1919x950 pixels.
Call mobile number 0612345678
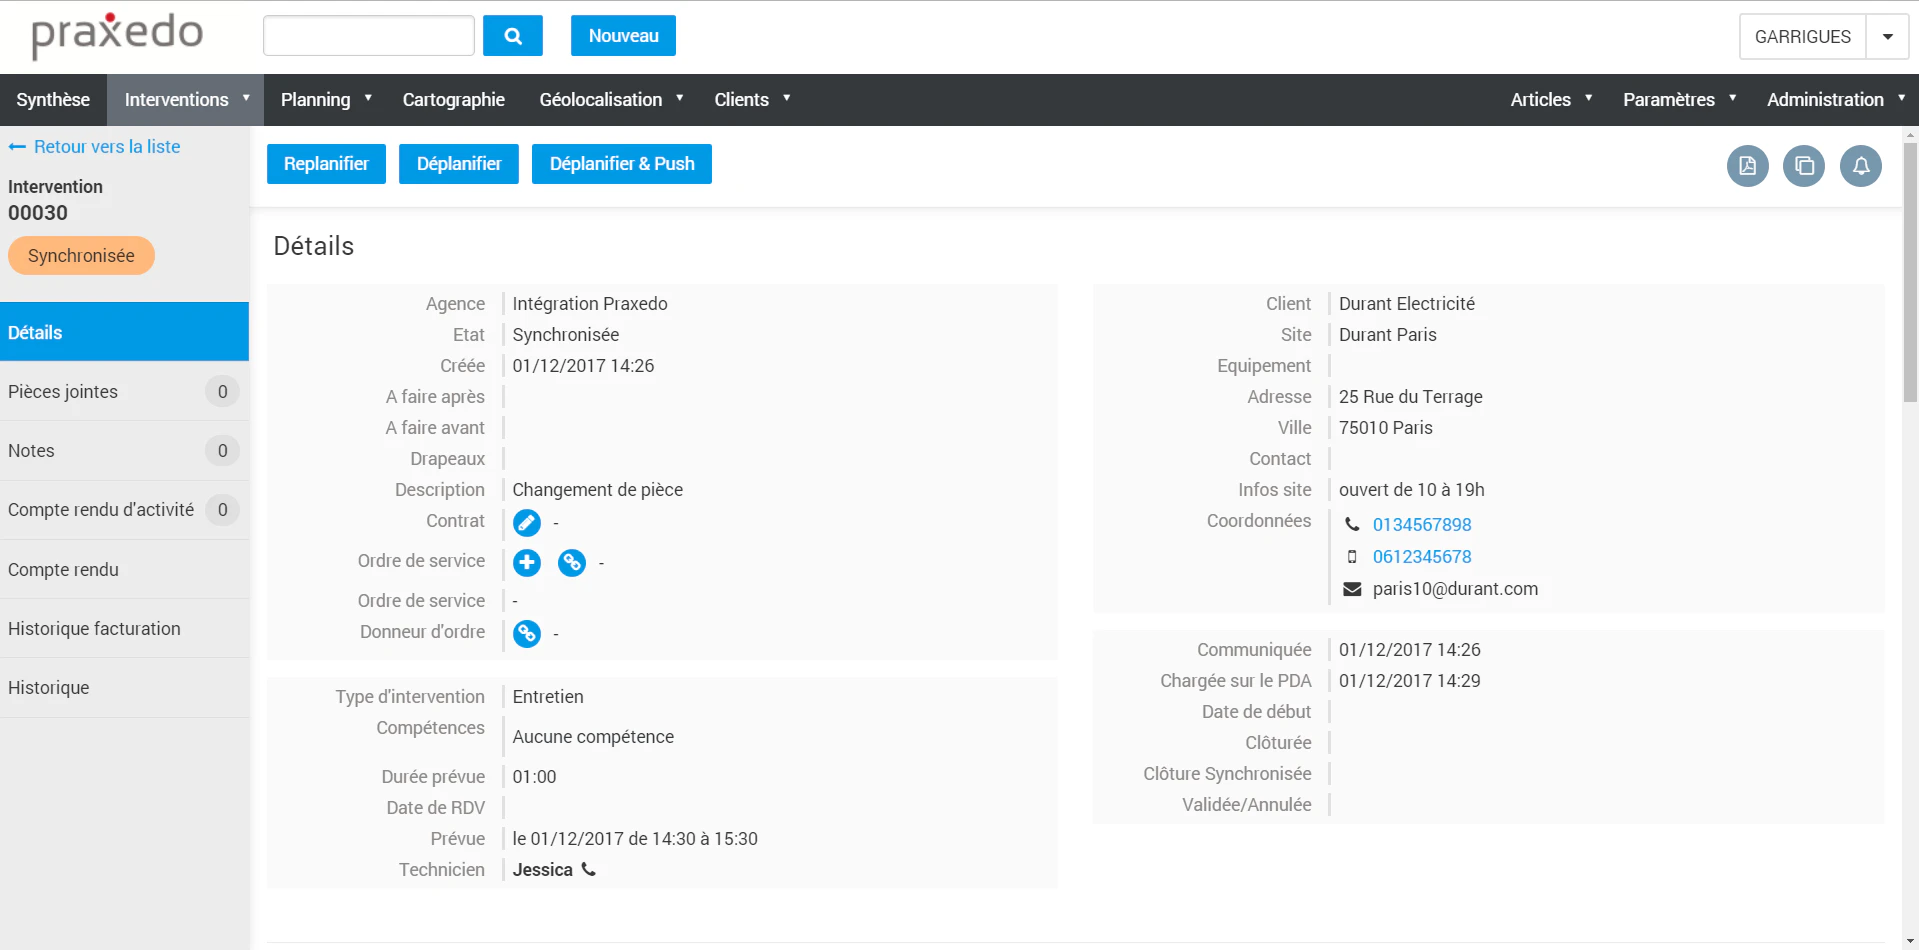[1421, 557]
